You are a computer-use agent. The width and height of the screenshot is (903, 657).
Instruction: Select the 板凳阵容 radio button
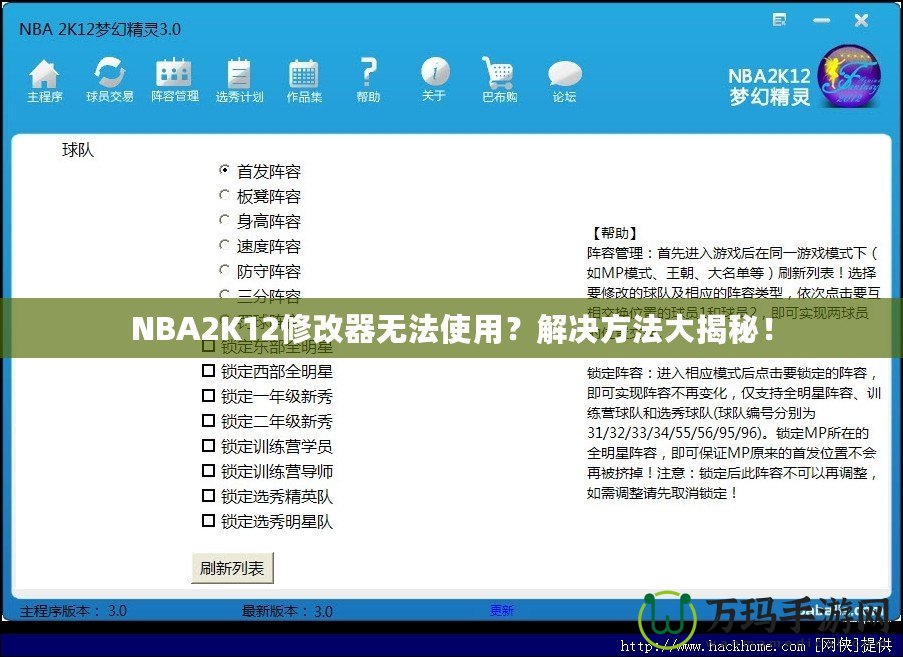coord(224,195)
